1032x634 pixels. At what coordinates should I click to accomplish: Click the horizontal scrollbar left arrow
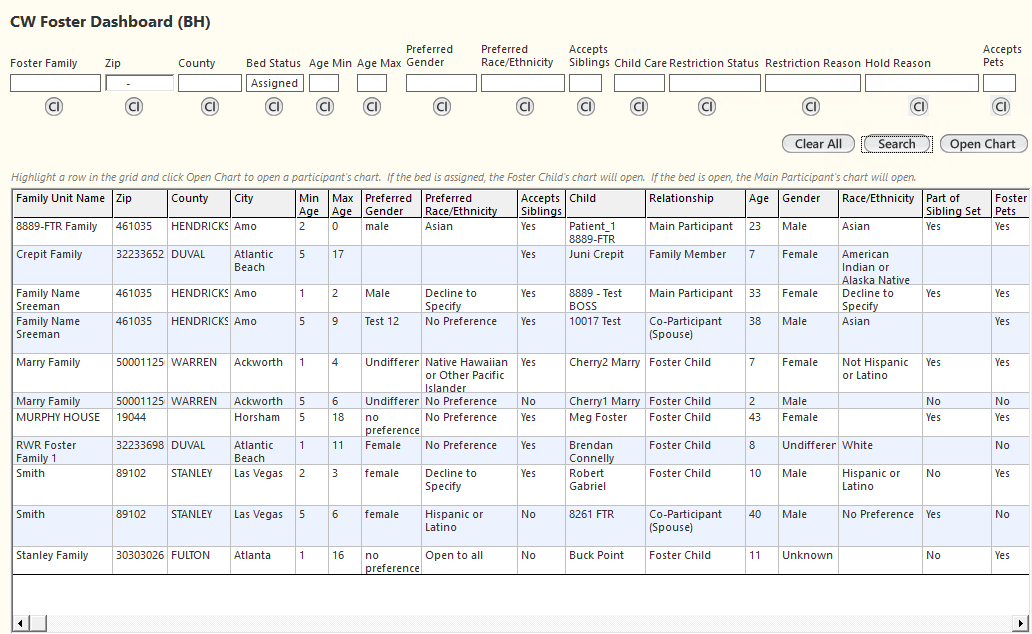click(20, 623)
